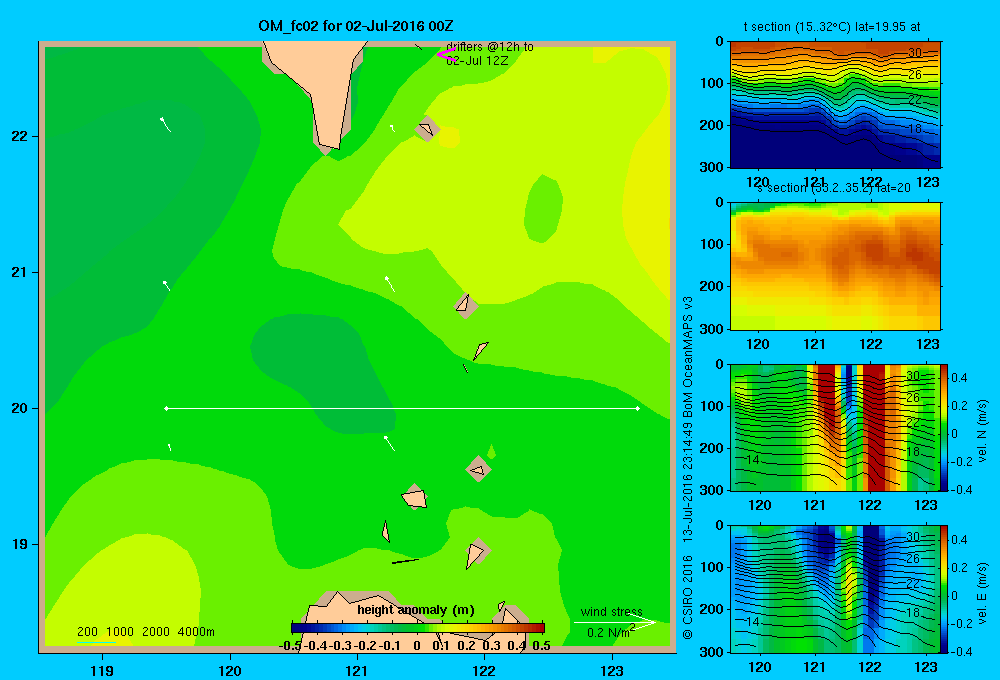
Task: Click the vel. N colorbar strip
Action: coord(945,427)
